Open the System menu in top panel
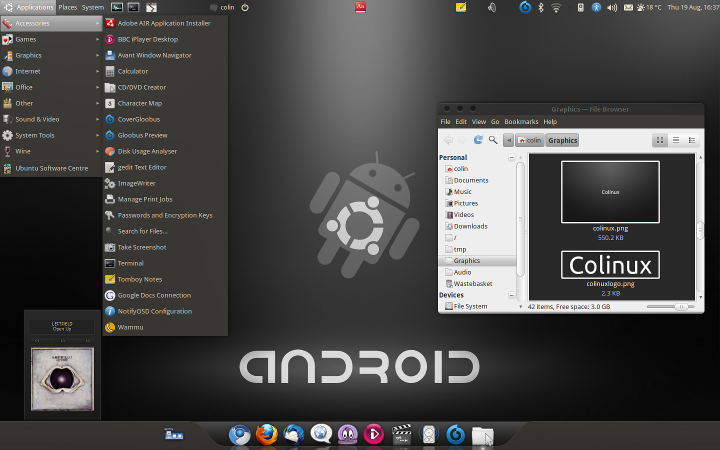Image resolution: width=720 pixels, height=450 pixels. [x=93, y=7]
